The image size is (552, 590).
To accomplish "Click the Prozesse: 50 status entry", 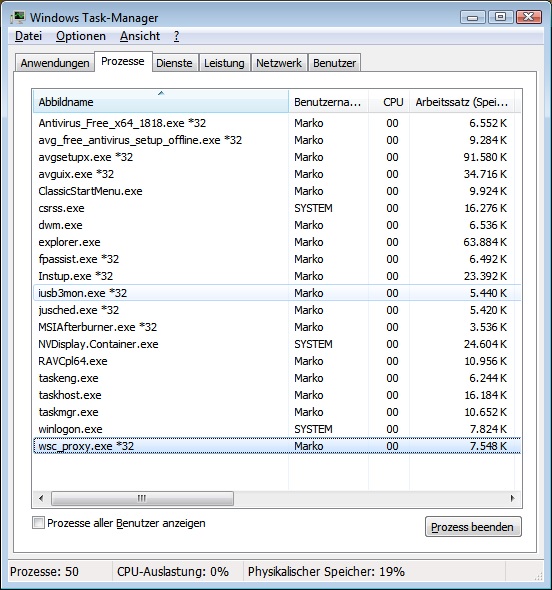I will click(x=44, y=572).
